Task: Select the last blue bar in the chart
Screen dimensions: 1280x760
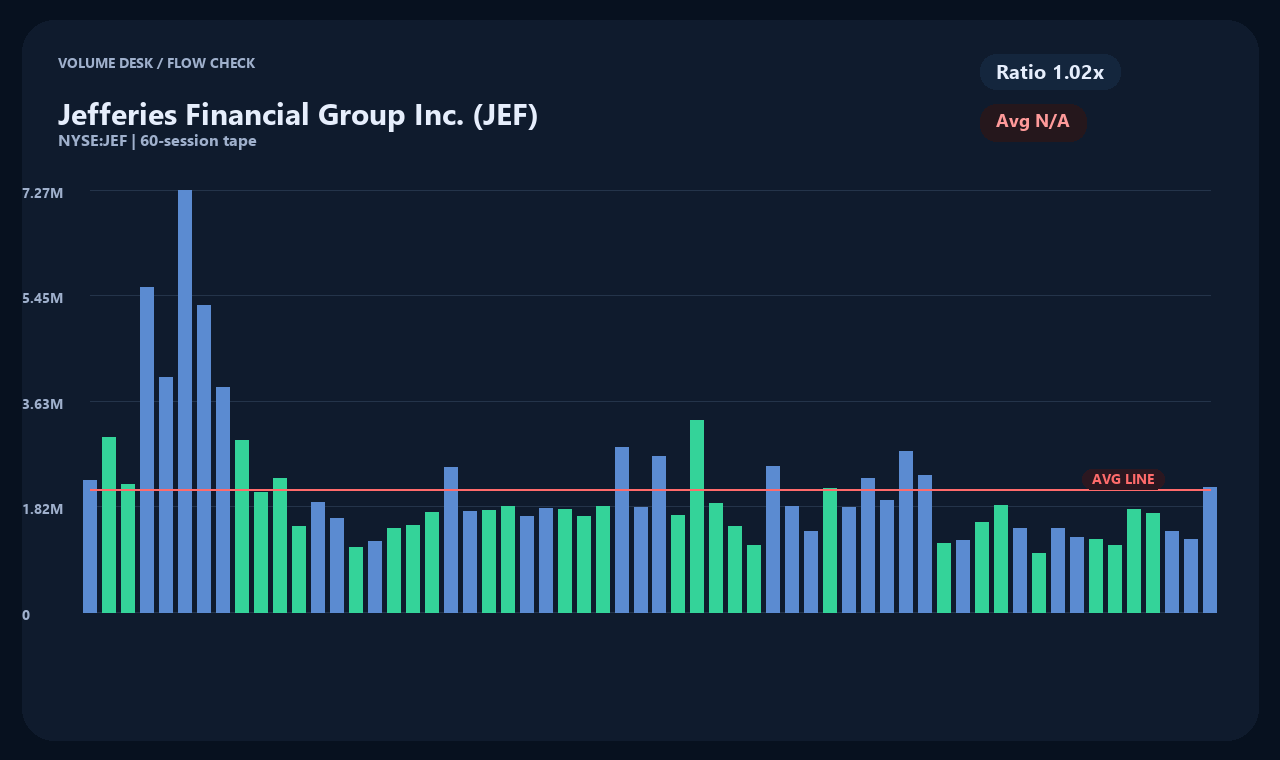Action: tap(1210, 550)
